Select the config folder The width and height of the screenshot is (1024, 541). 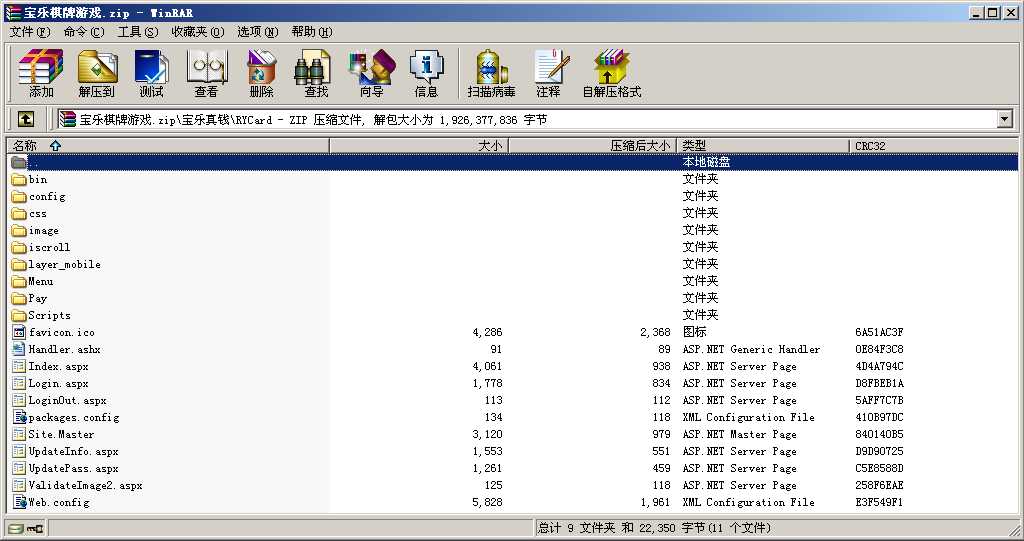(x=39, y=196)
